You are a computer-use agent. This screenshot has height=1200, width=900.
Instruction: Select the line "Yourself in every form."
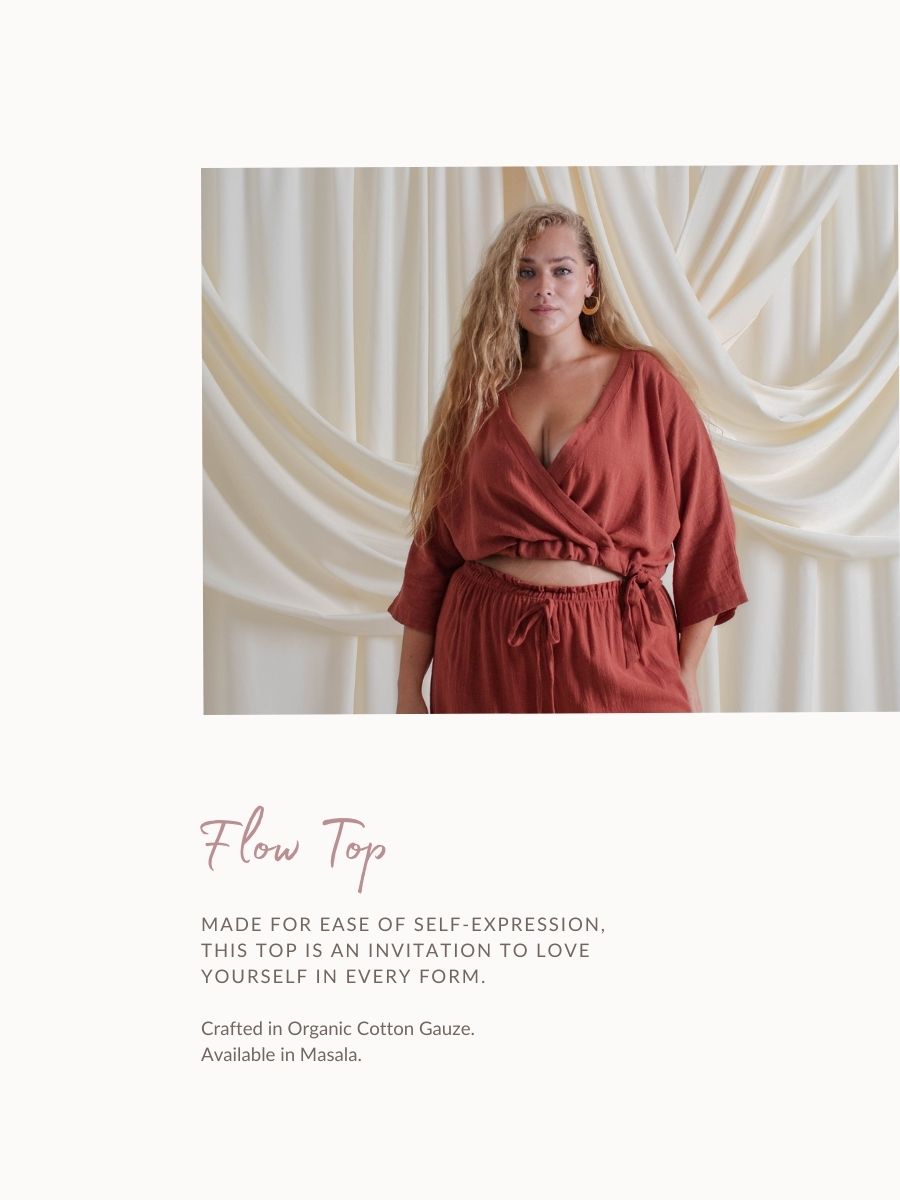[343, 976]
